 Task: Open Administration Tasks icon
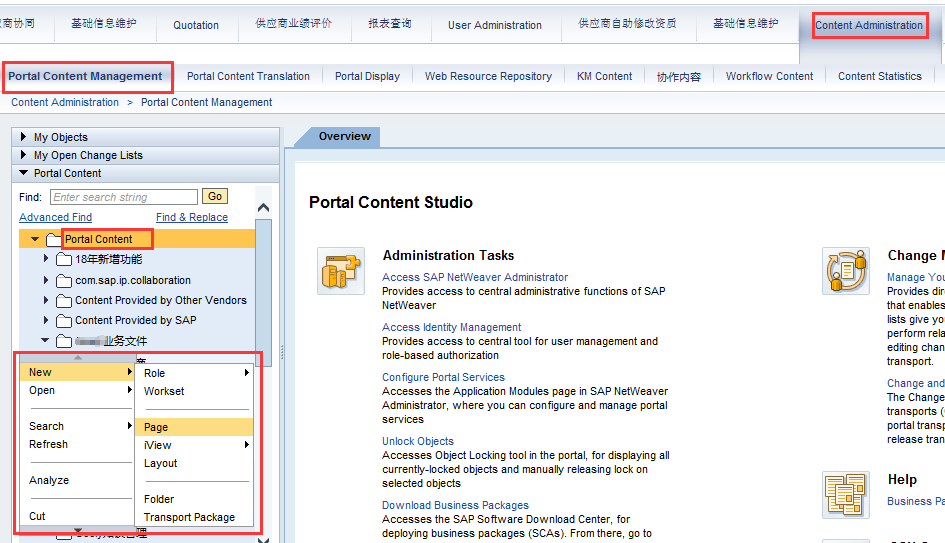coord(341,271)
